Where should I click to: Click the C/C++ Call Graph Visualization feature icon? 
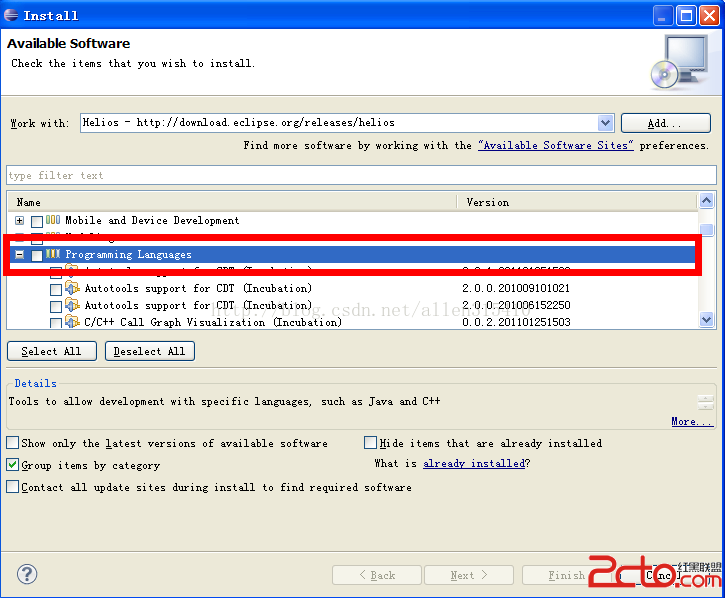[72, 321]
